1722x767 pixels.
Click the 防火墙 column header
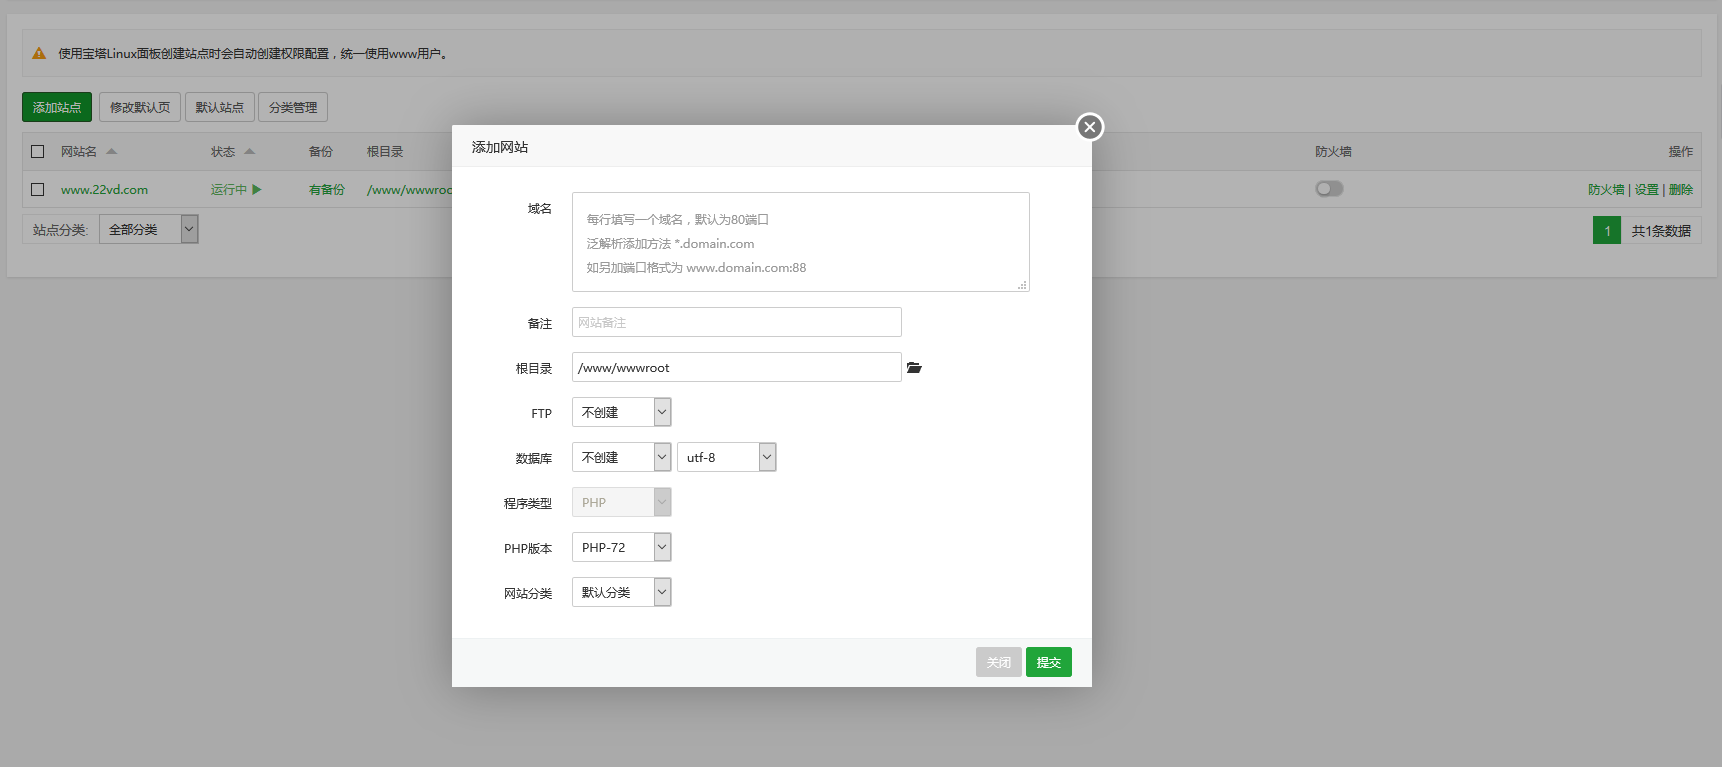coord(1333,152)
